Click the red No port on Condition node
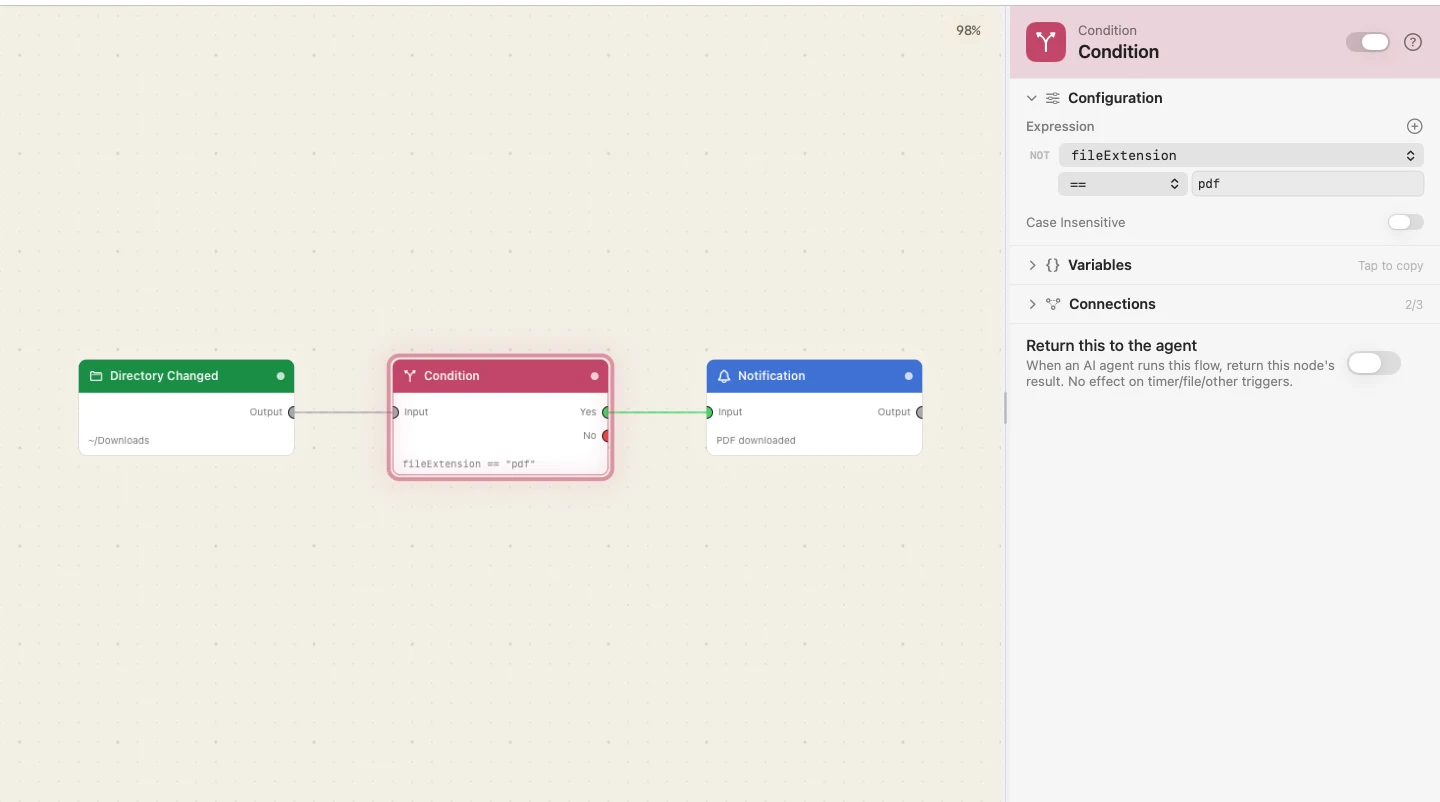Screen dimensions: 1440x802 (606, 436)
